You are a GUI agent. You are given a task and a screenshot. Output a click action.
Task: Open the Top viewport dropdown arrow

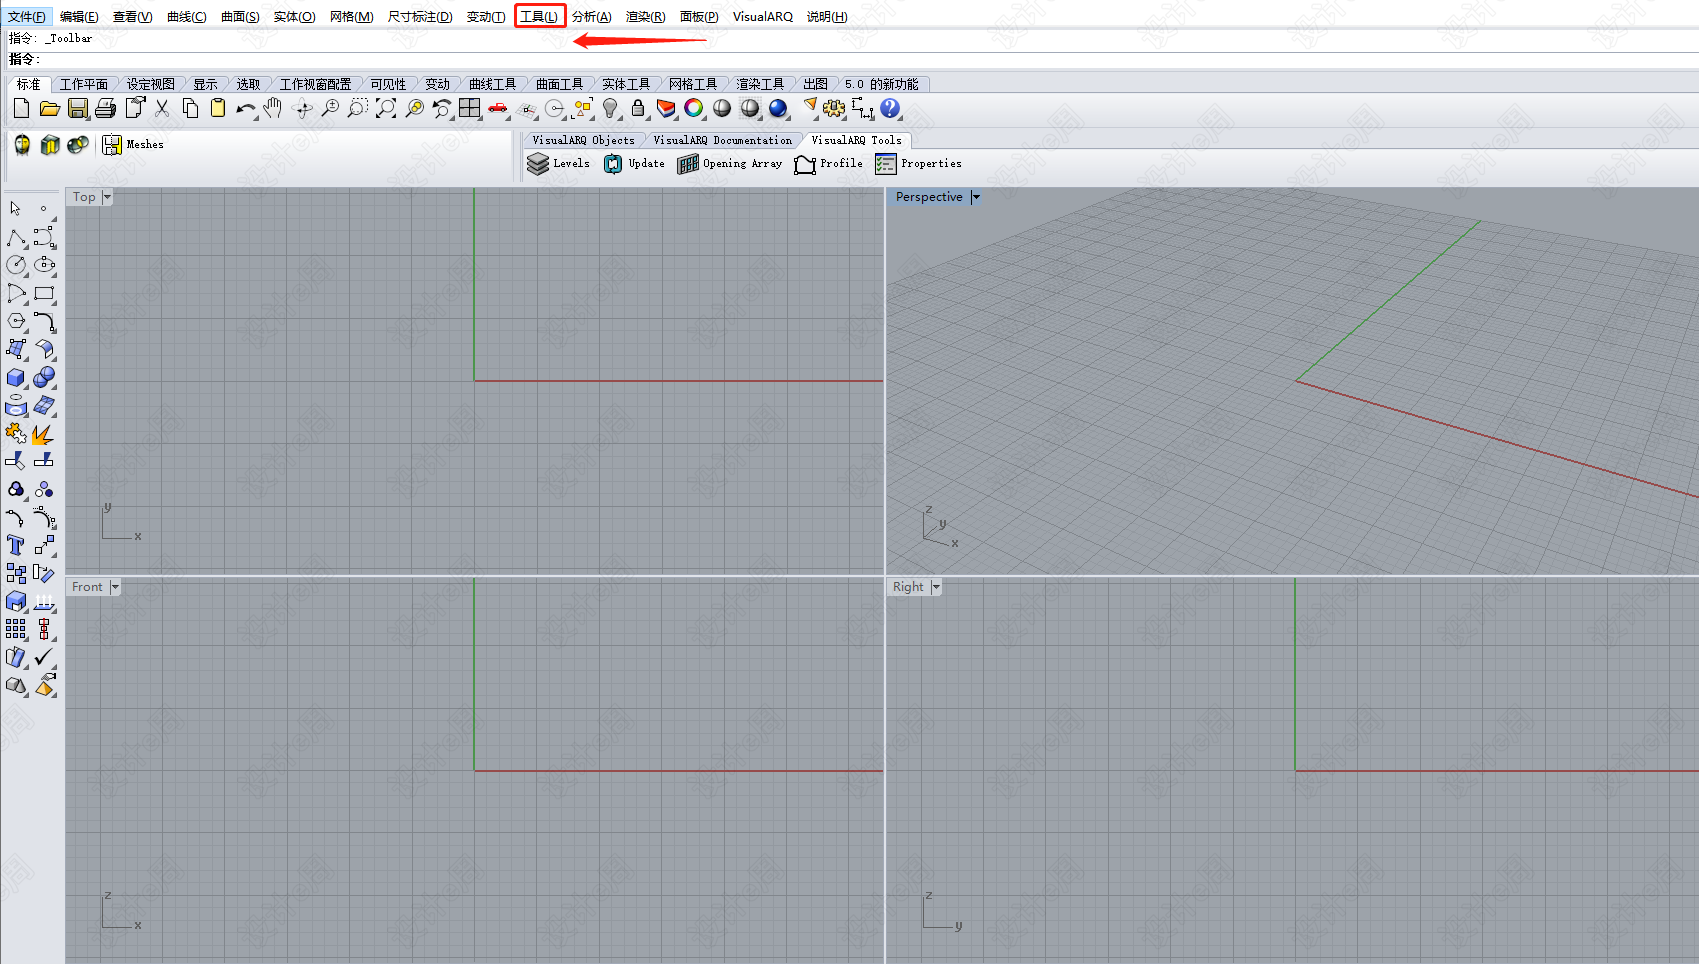click(x=107, y=197)
